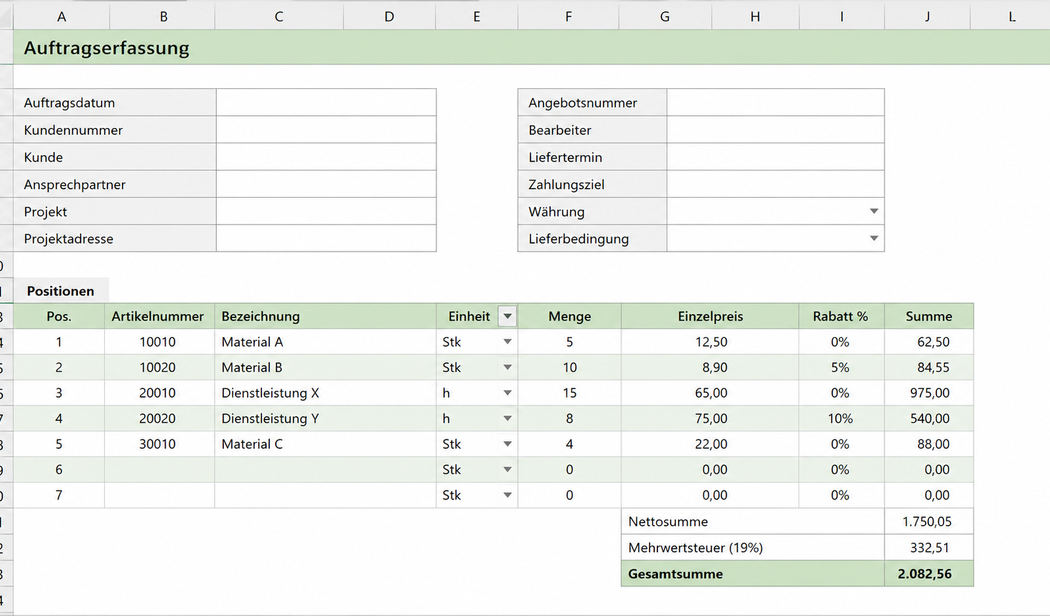Image resolution: width=1050 pixels, height=616 pixels.
Task: Select column D header
Action: pyautogui.click(x=389, y=17)
